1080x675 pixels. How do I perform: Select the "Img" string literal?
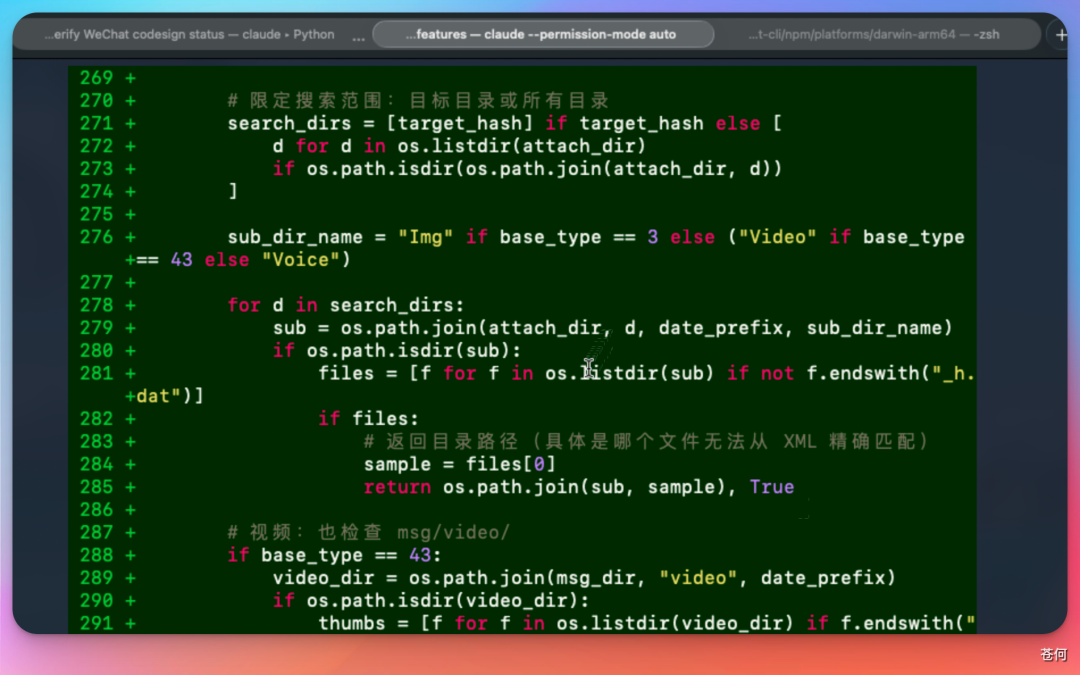pyautogui.click(x=427, y=236)
